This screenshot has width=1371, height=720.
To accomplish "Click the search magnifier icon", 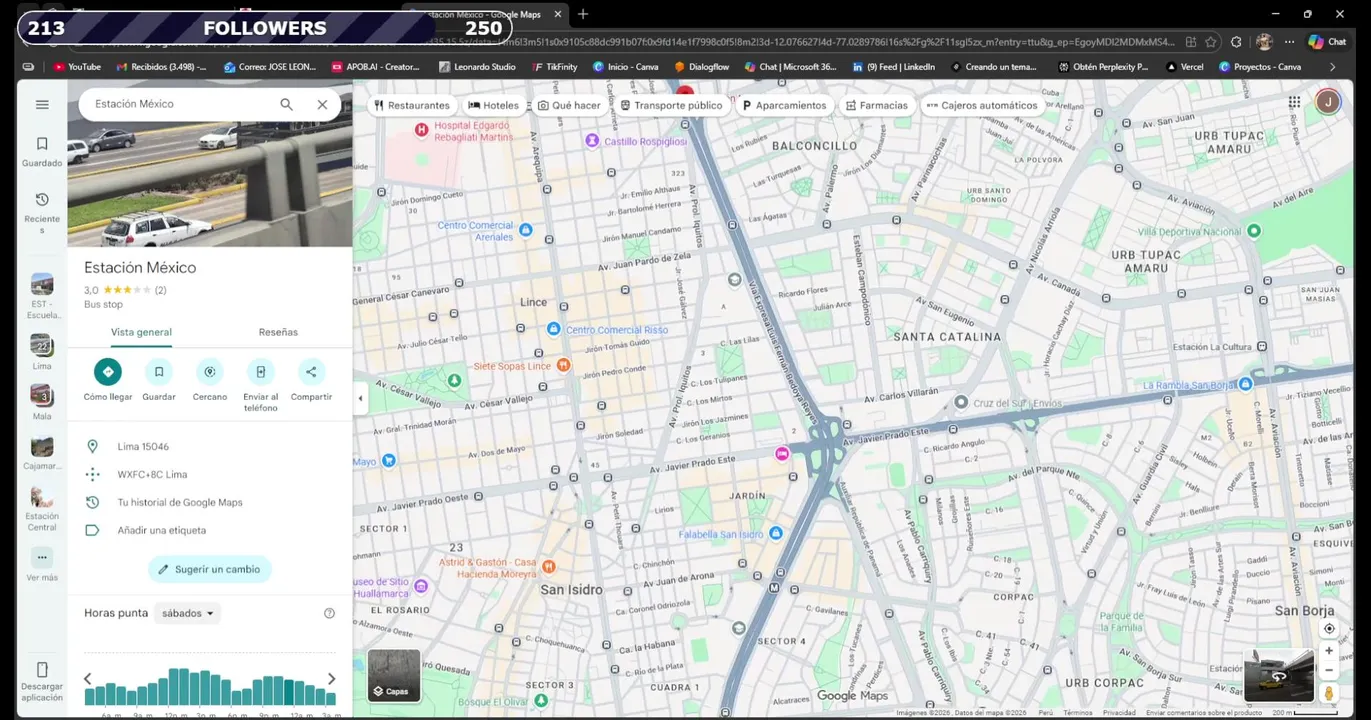I will point(287,104).
